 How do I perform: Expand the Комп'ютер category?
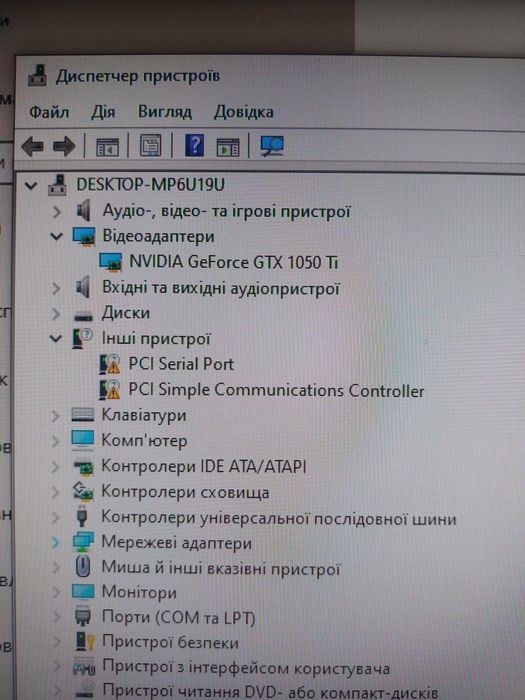coord(55,442)
